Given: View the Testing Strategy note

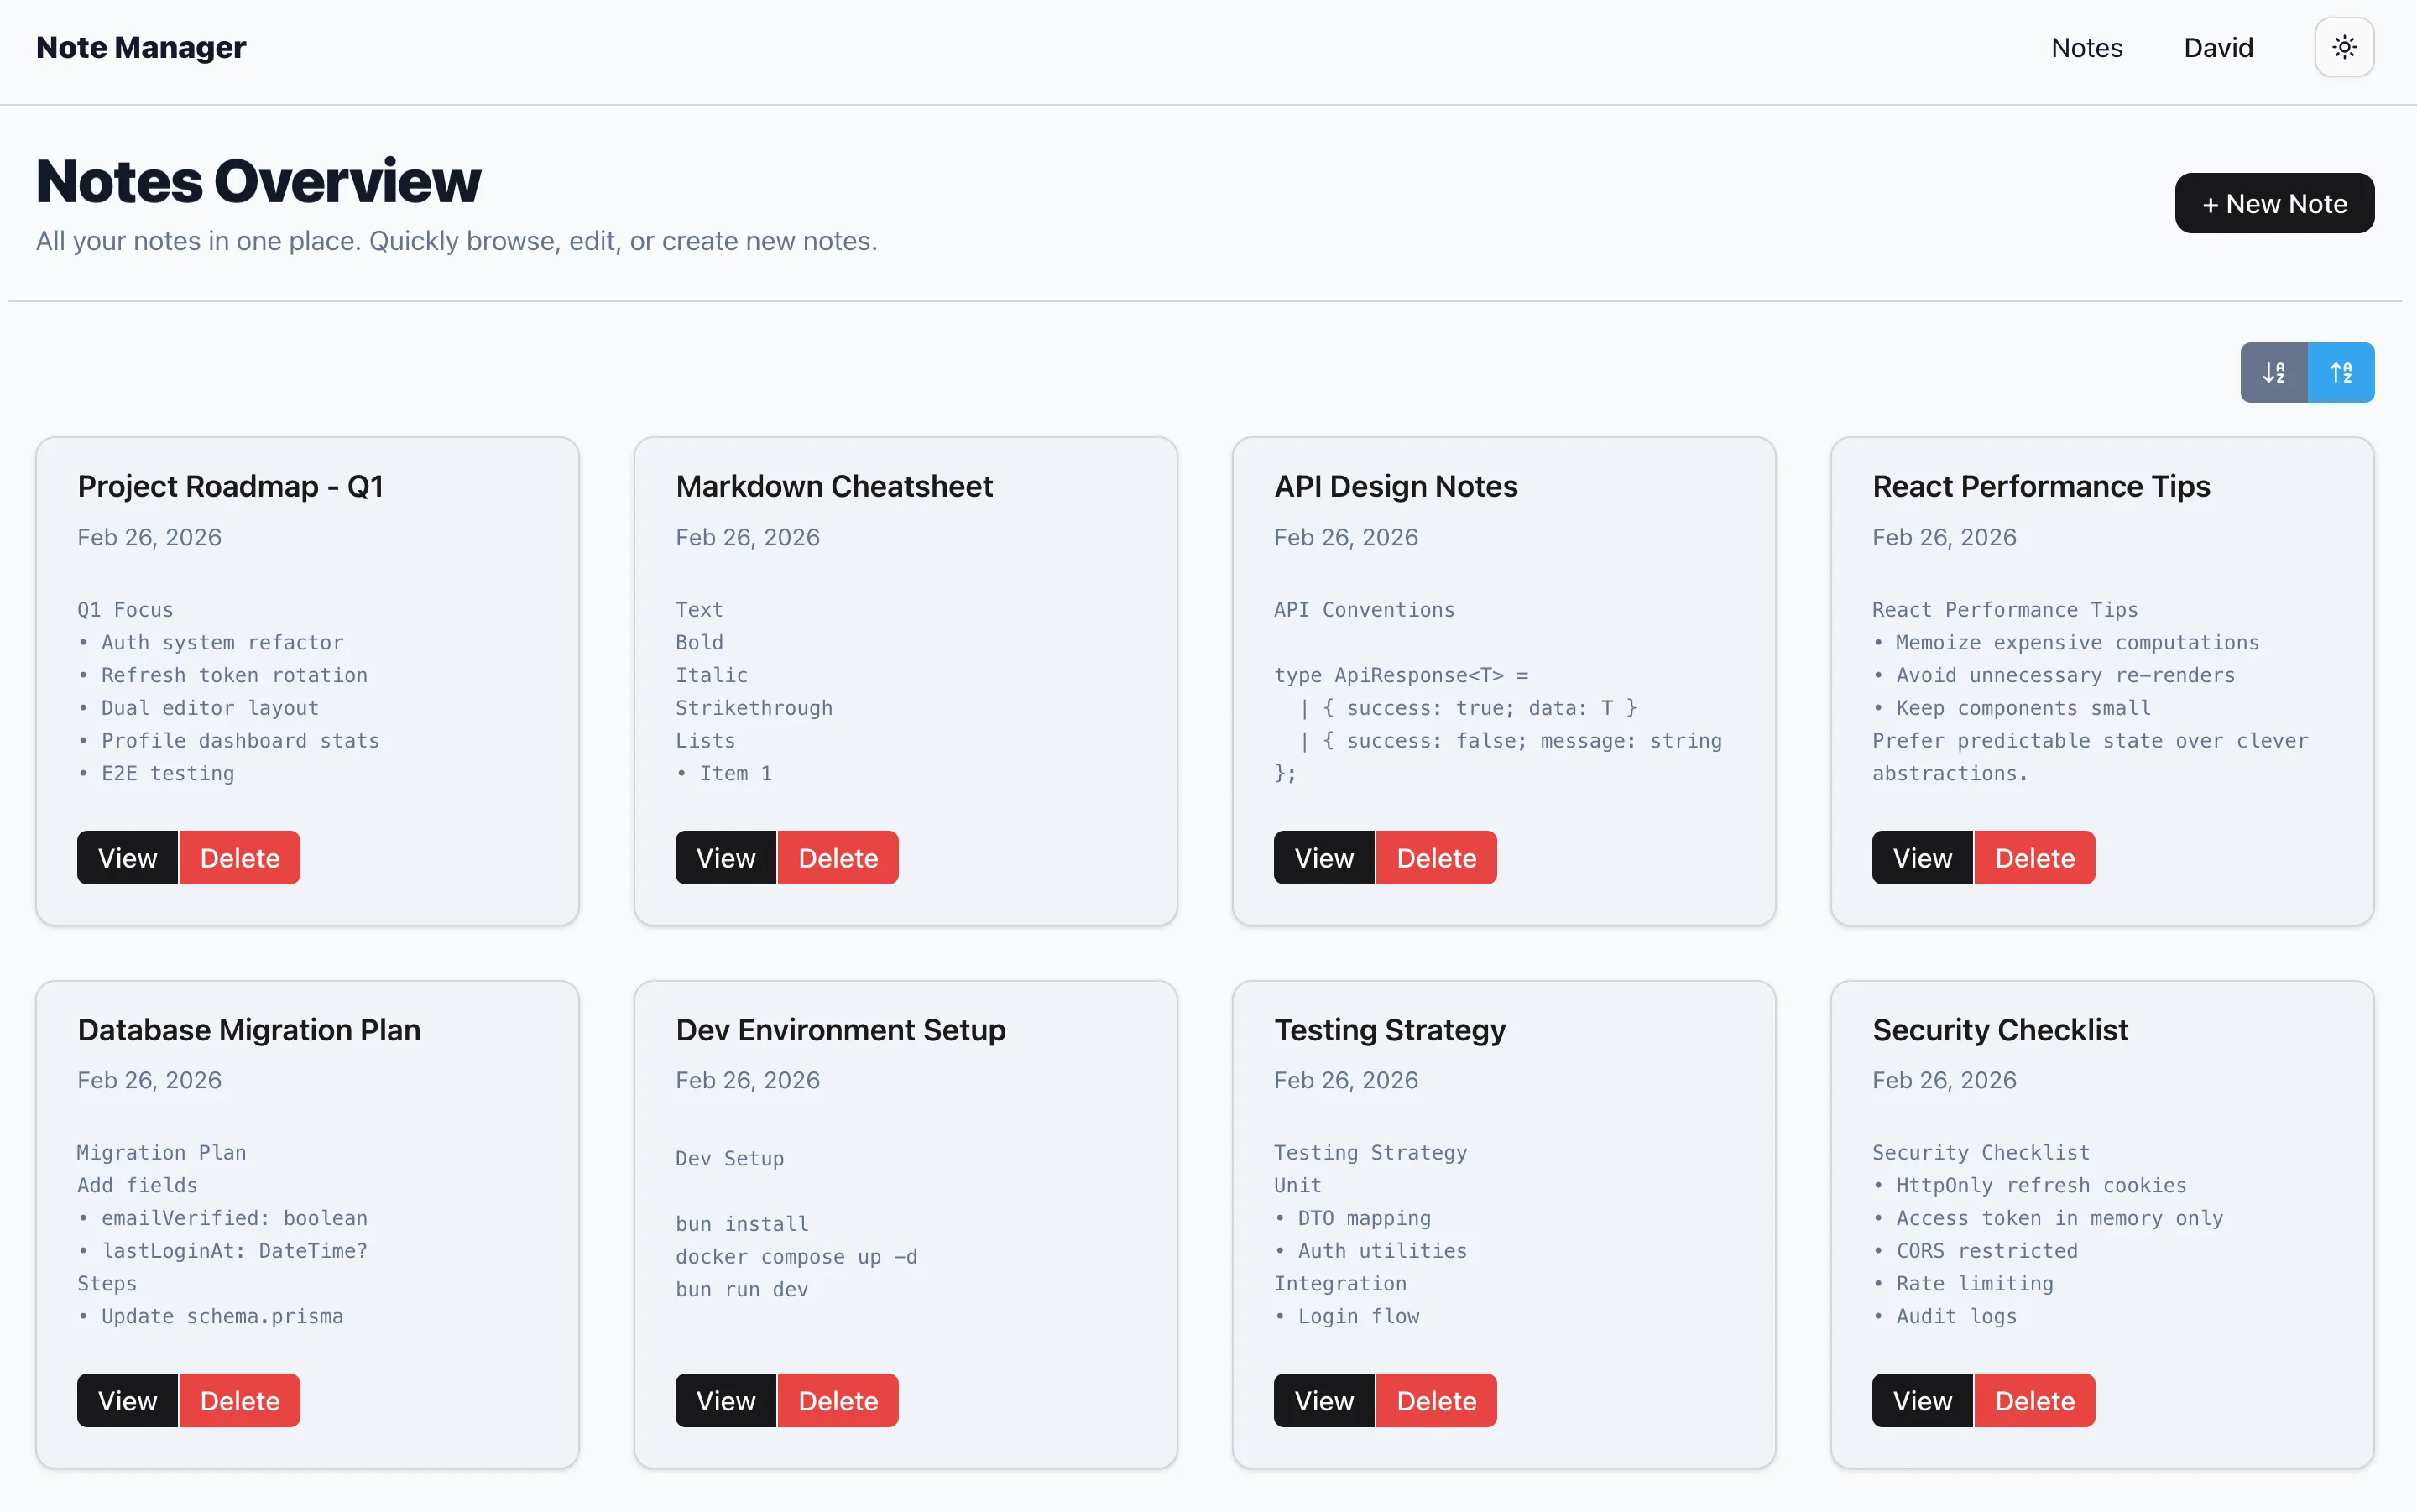Looking at the screenshot, I should [x=1324, y=1400].
